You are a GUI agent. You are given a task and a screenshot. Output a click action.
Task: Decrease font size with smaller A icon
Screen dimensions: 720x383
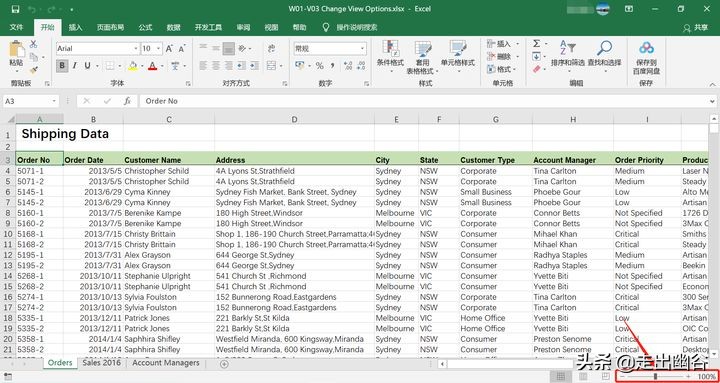click(182, 48)
